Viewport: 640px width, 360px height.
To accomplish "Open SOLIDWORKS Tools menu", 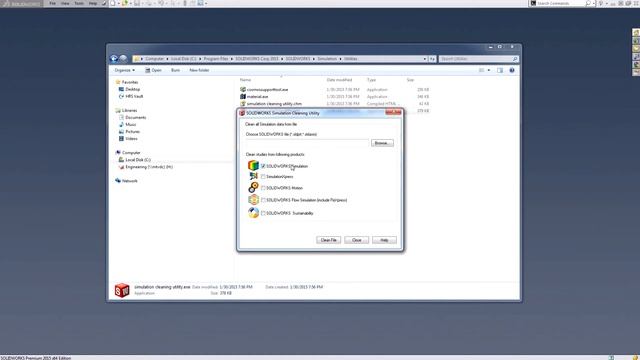I will point(79,3).
